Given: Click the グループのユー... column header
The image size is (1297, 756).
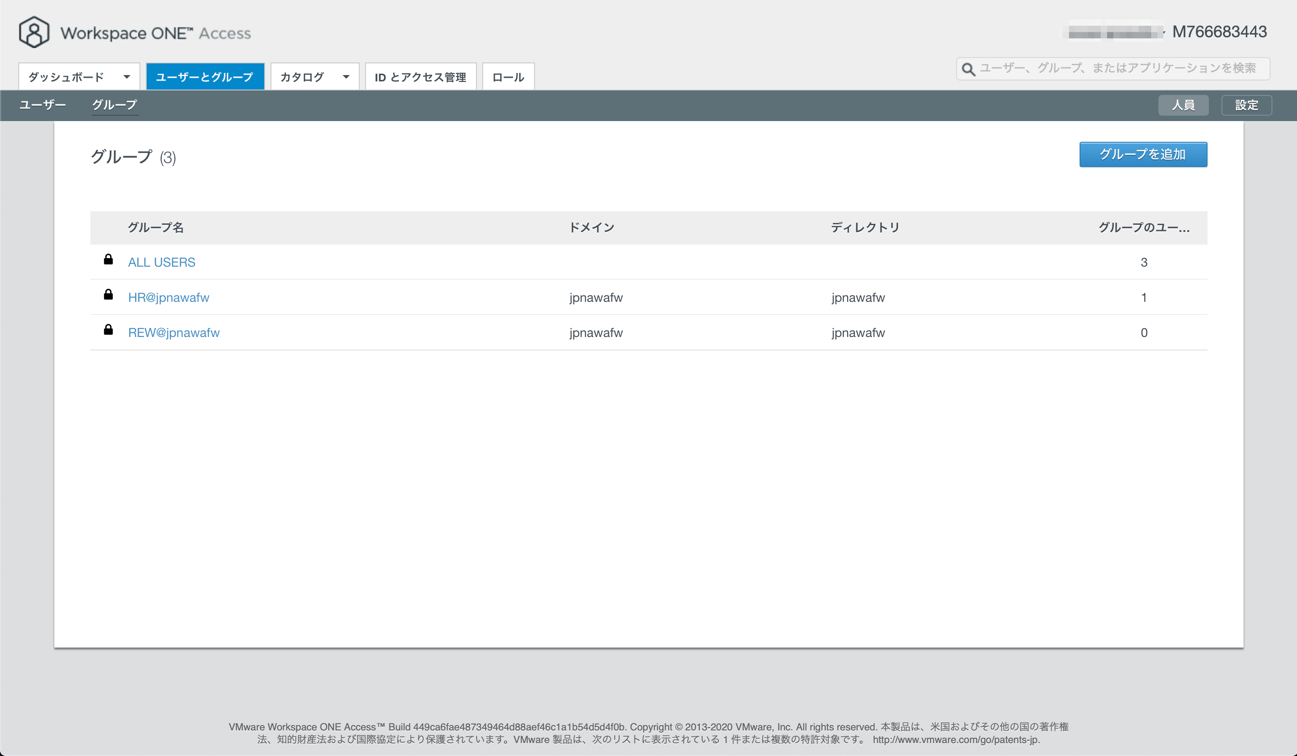Looking at the screenshot, I should [x=1143, y=227].
